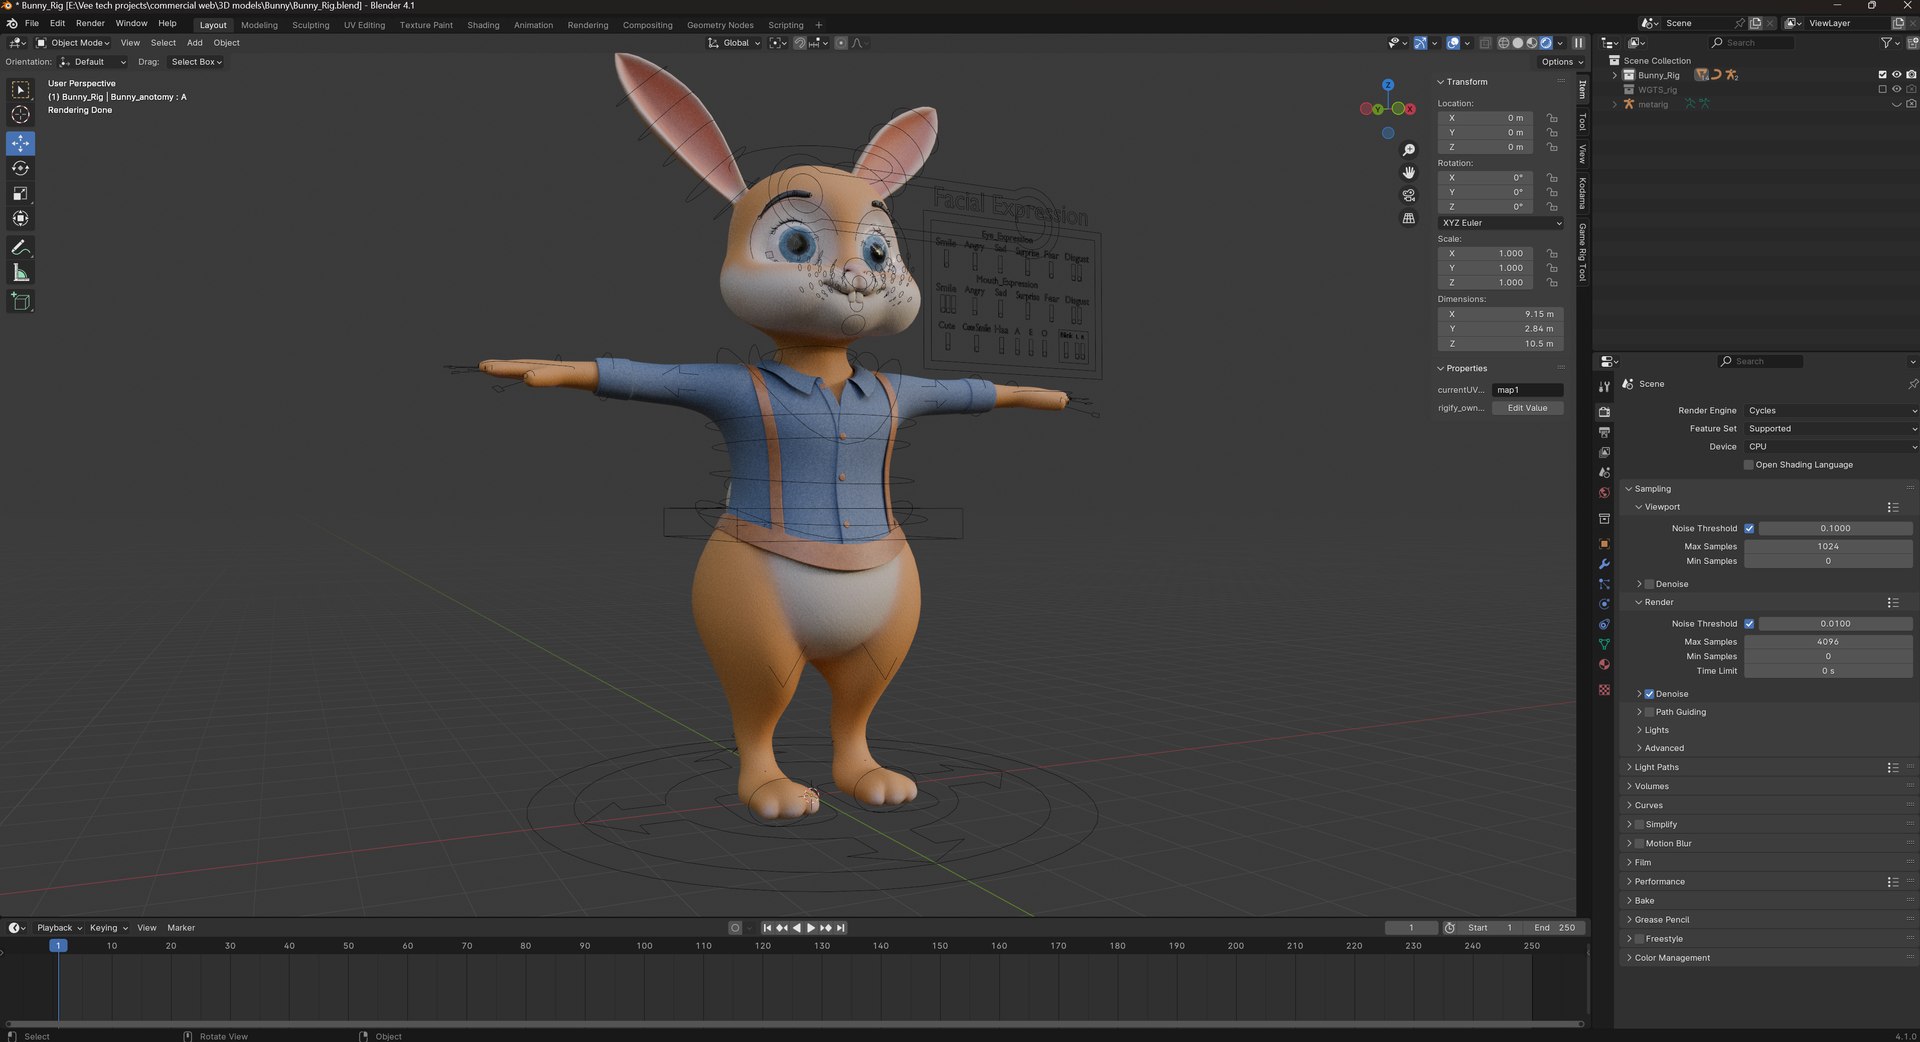
Task: Switch to the Geometry Nodes workspace tab
Action: 720,25
